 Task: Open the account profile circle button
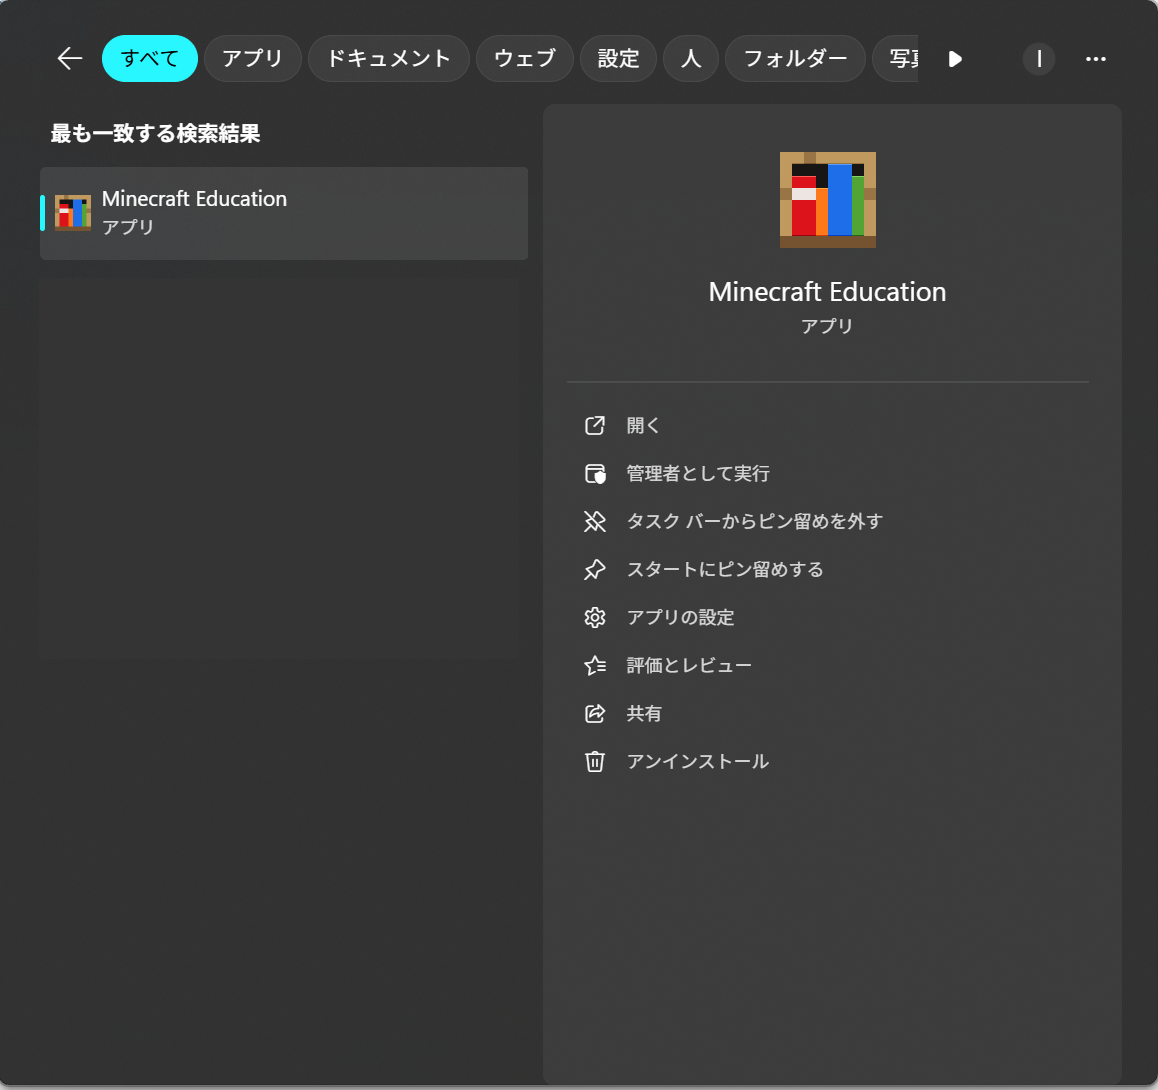pos(1038,59)
